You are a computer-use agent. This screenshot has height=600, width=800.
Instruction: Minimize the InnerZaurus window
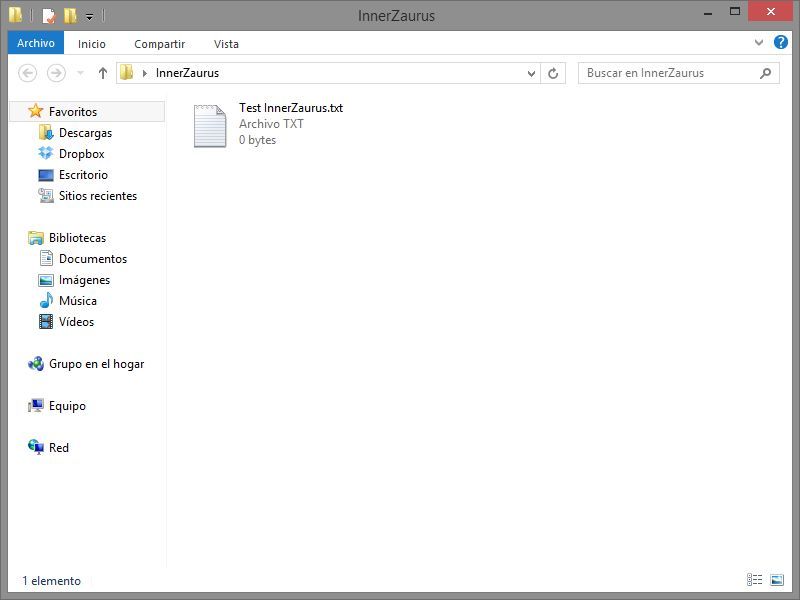tap(708, 13)
